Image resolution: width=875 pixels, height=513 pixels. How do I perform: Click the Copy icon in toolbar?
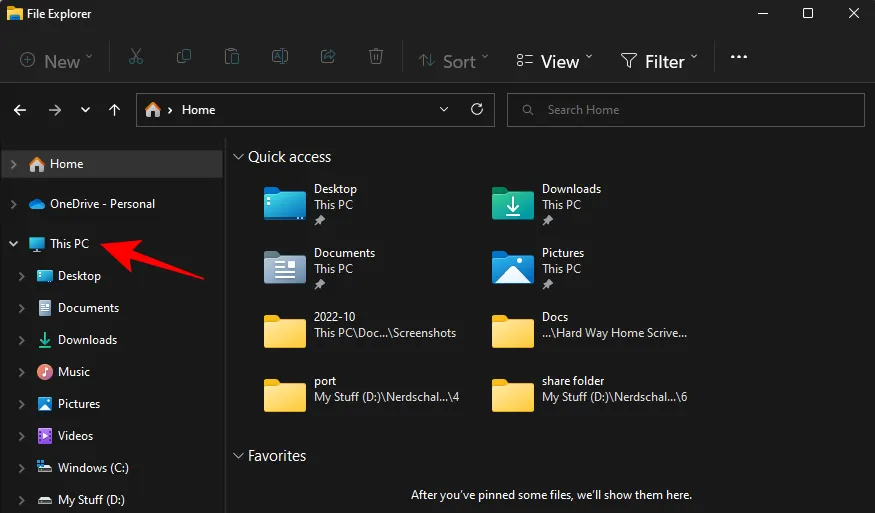tap(184, 58)
